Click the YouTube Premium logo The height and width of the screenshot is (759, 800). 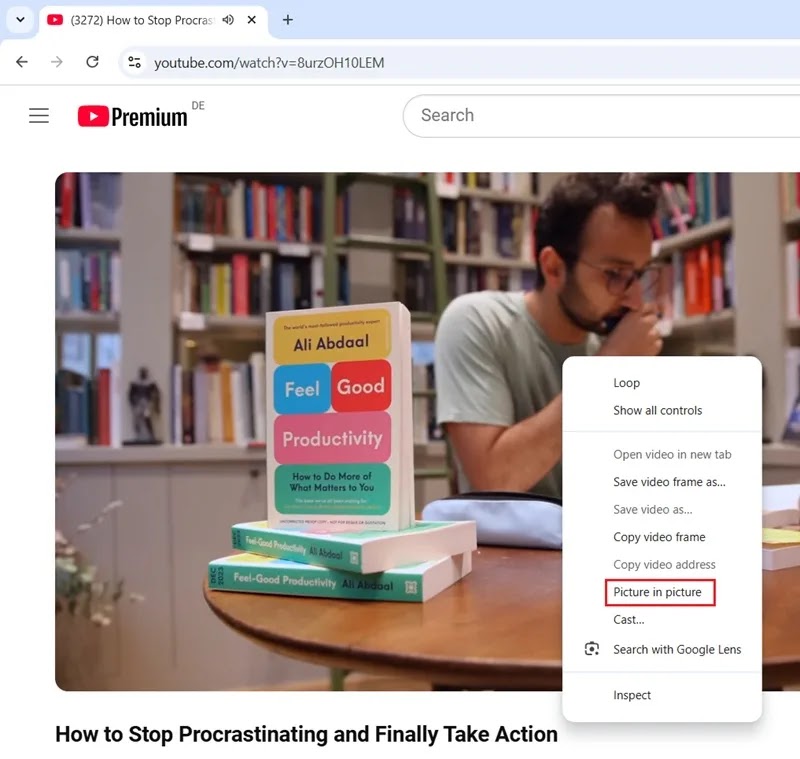click(133, 116)
